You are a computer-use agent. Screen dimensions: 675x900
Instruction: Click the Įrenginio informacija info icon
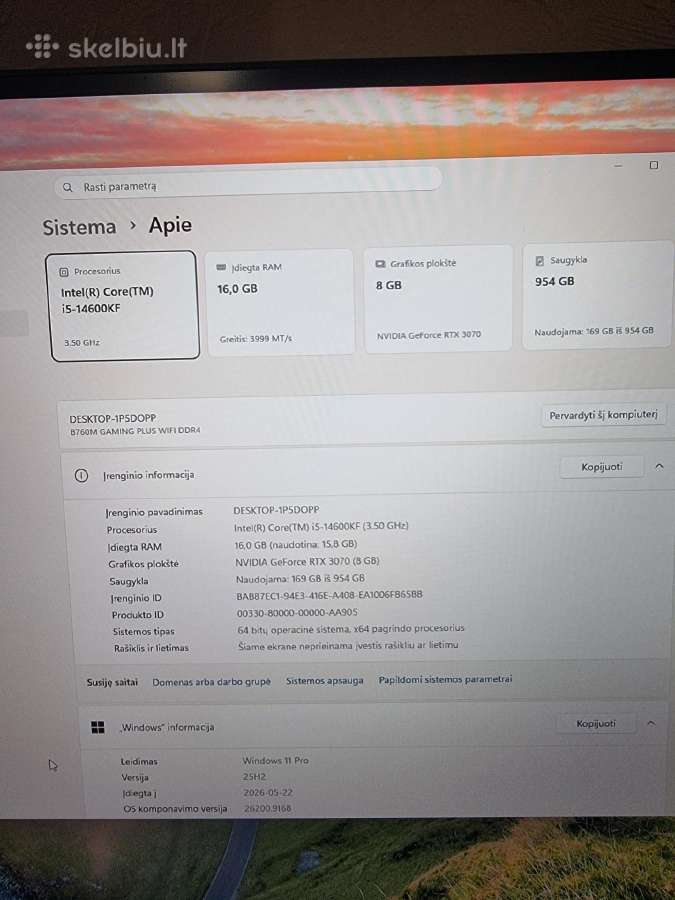pyautogui.click(x=82, y=475)
